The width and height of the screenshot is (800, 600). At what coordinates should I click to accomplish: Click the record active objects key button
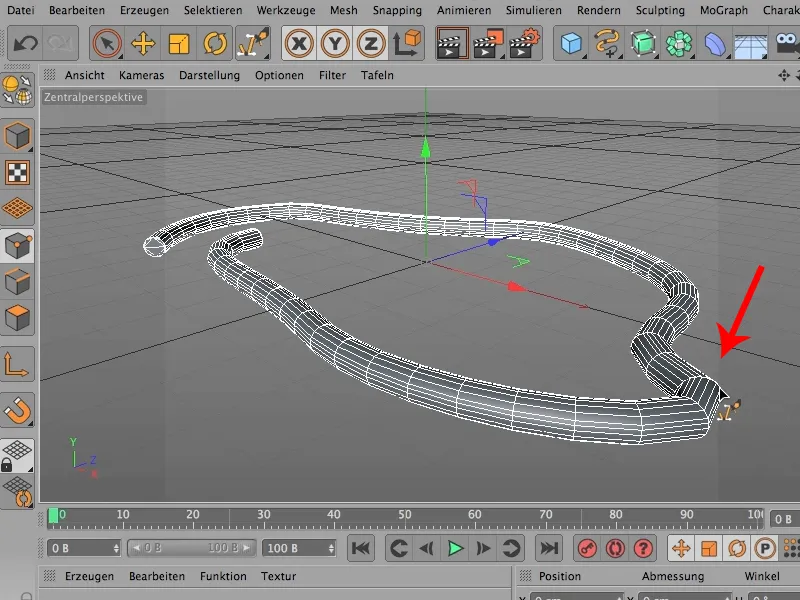(587, 548)
